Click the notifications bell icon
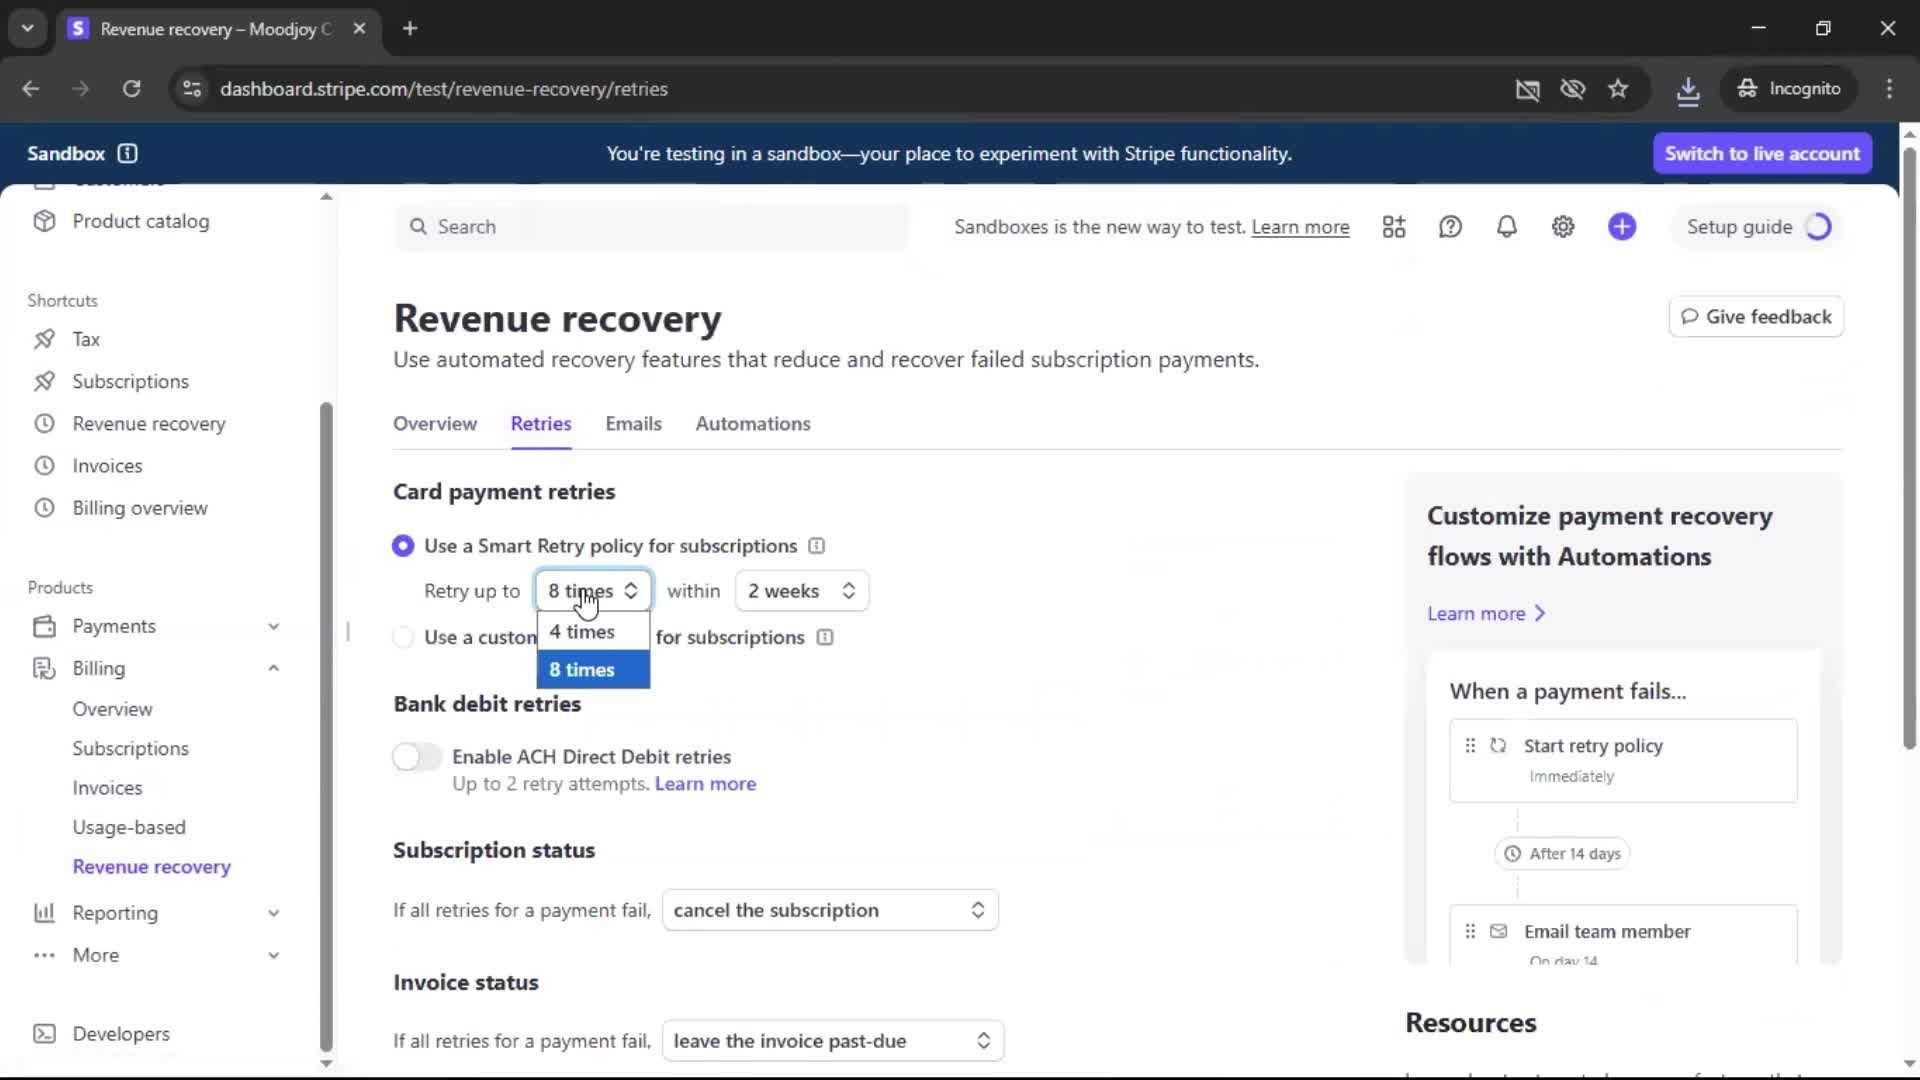1920x1080 pixels. click(1506, 227)
